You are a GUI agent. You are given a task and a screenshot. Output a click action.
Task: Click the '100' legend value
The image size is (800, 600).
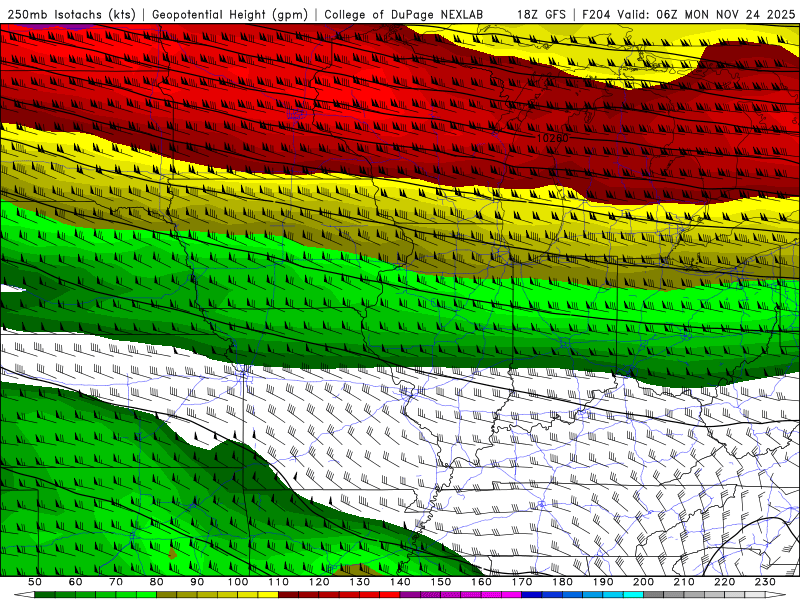click(x=238, y=582)
